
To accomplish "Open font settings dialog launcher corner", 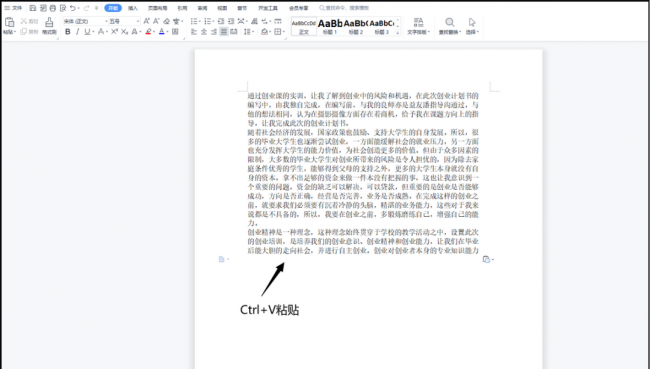I will click(x=184, y=39).
